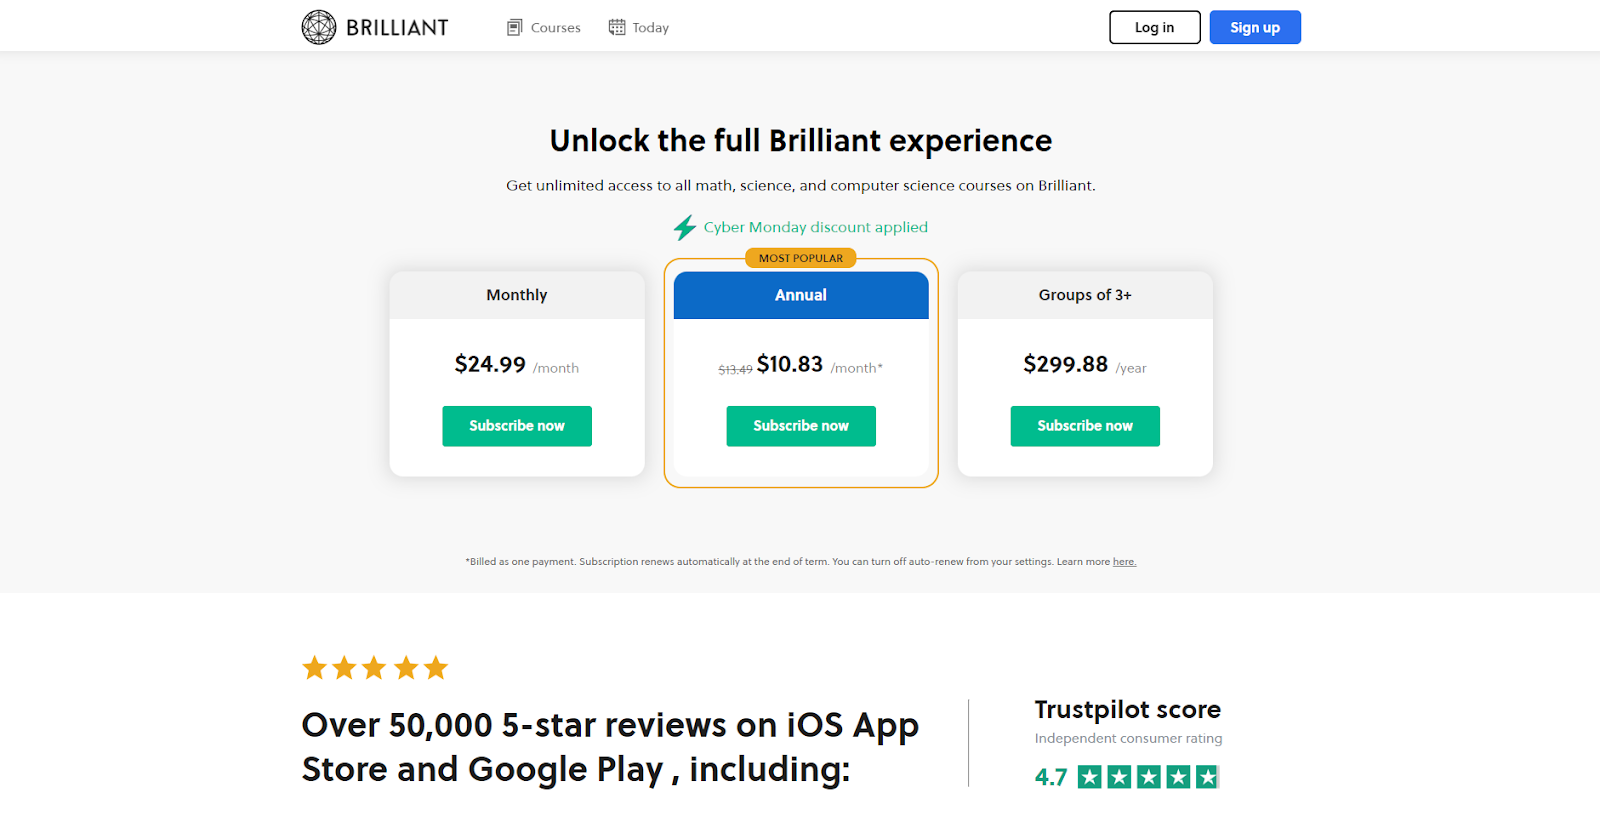Click the Brilliant globe logo icon
This screenshot has width=1600, height=816.
pyautogui.click(x=319, y=27)
